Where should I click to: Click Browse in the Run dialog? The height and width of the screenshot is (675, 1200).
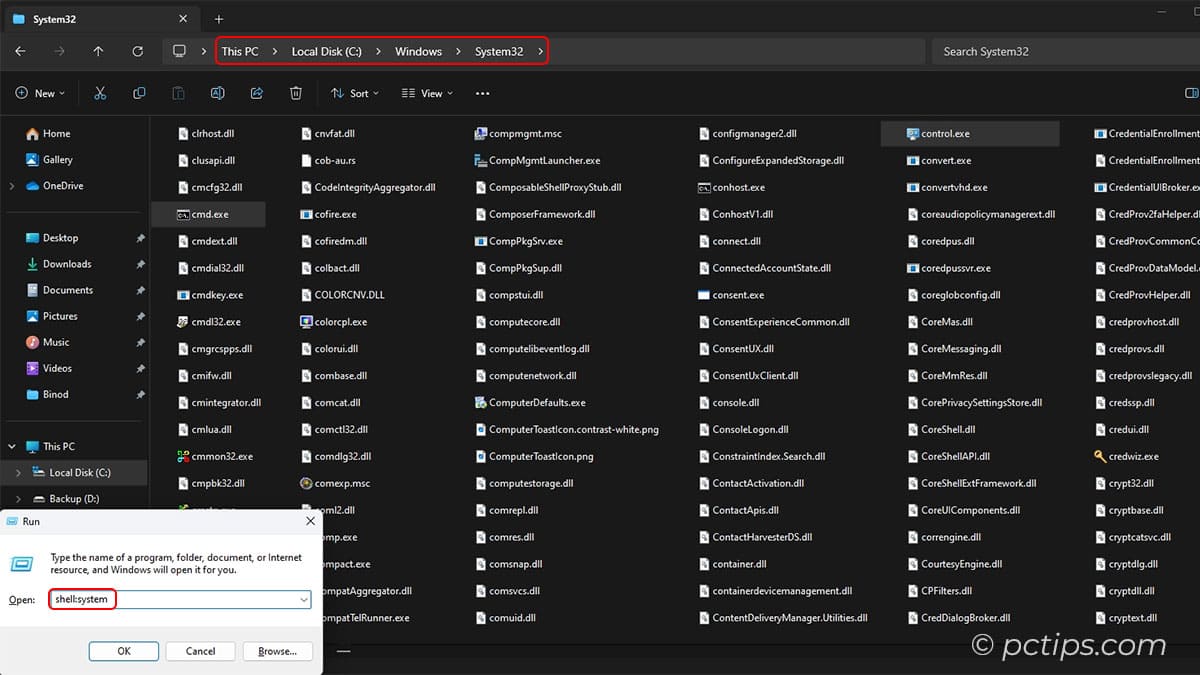[277, 651]
